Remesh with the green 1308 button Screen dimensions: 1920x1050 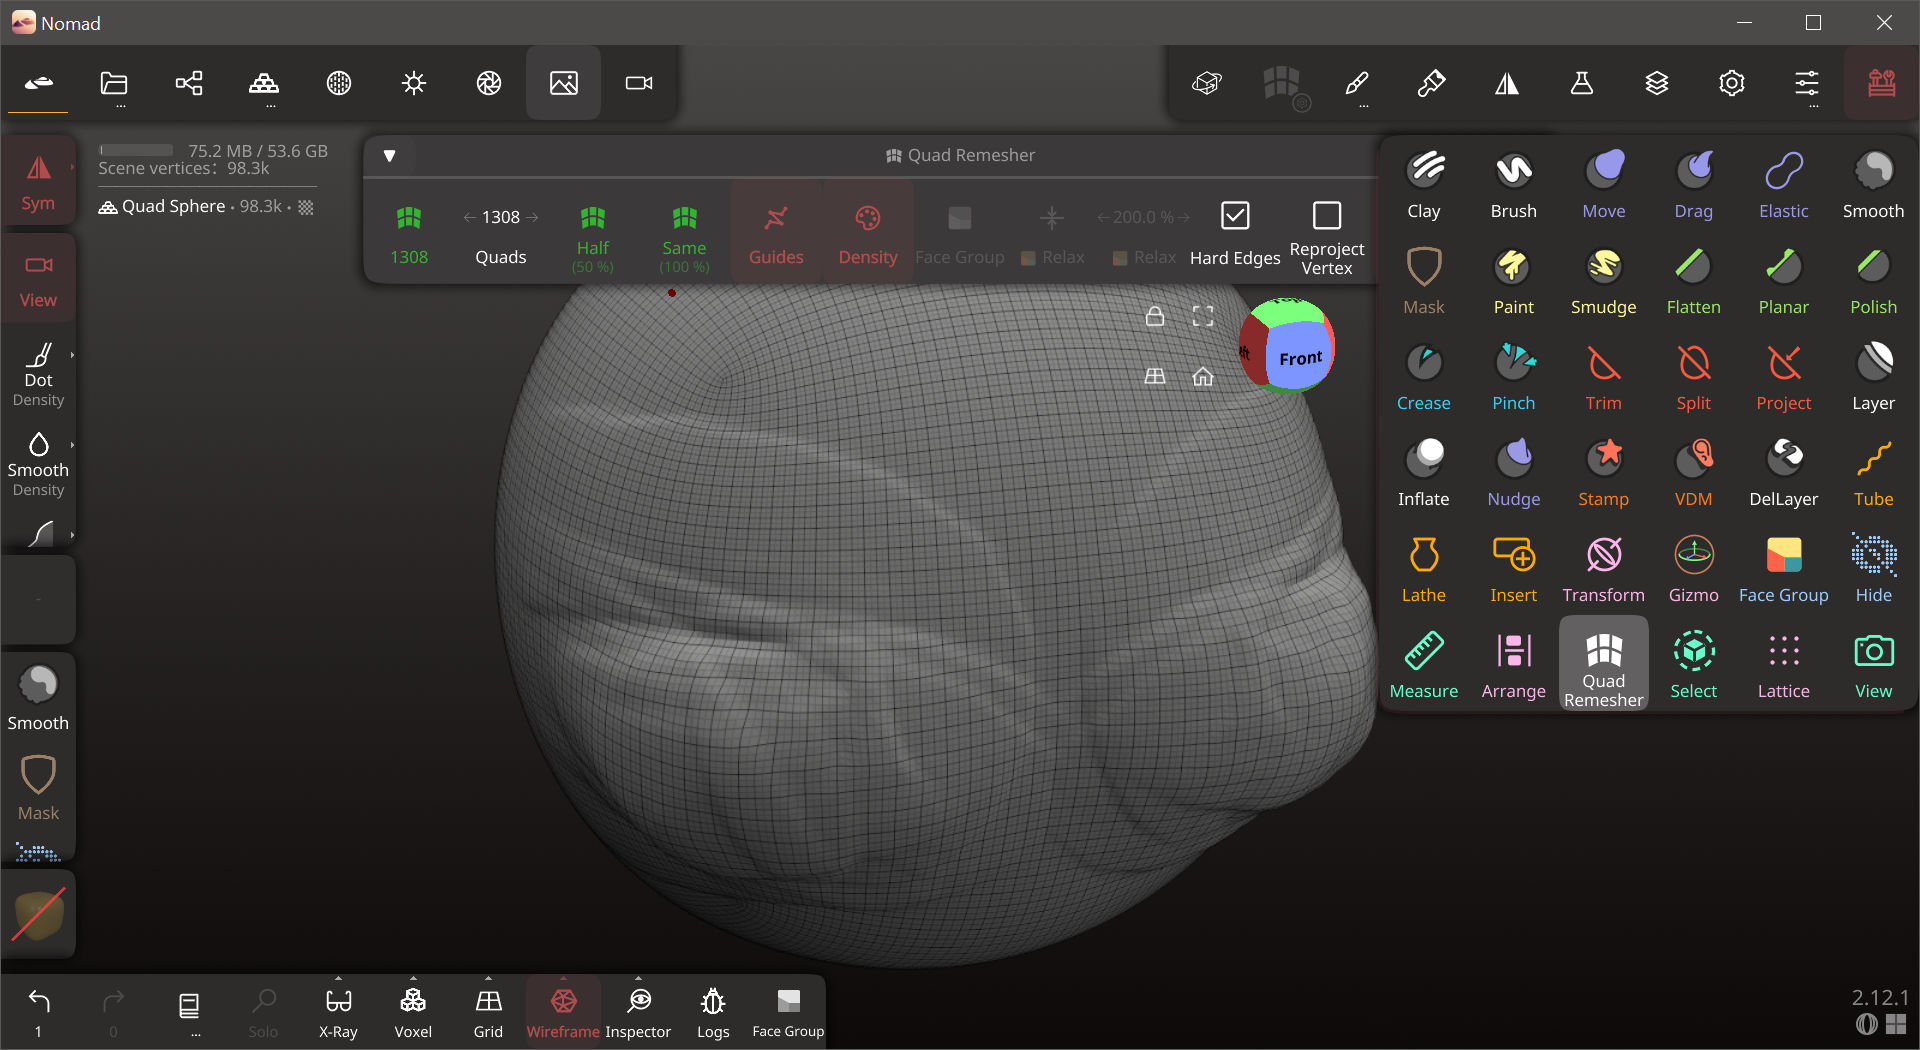[x=409, y=236]
